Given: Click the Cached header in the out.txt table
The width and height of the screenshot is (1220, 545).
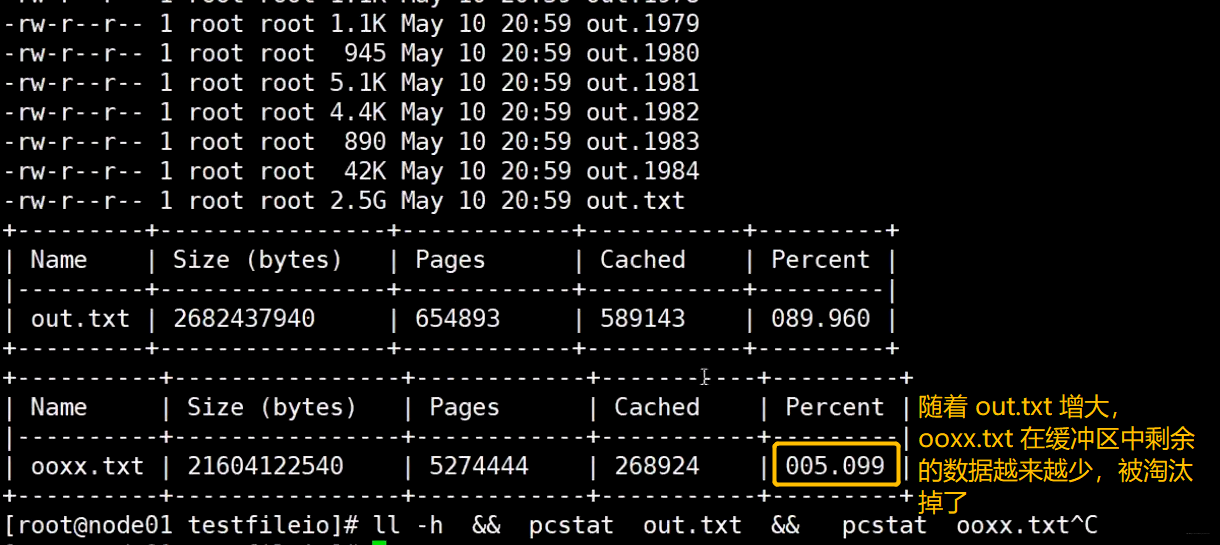Looking at the screenshot, I should [x=643, y=260].
